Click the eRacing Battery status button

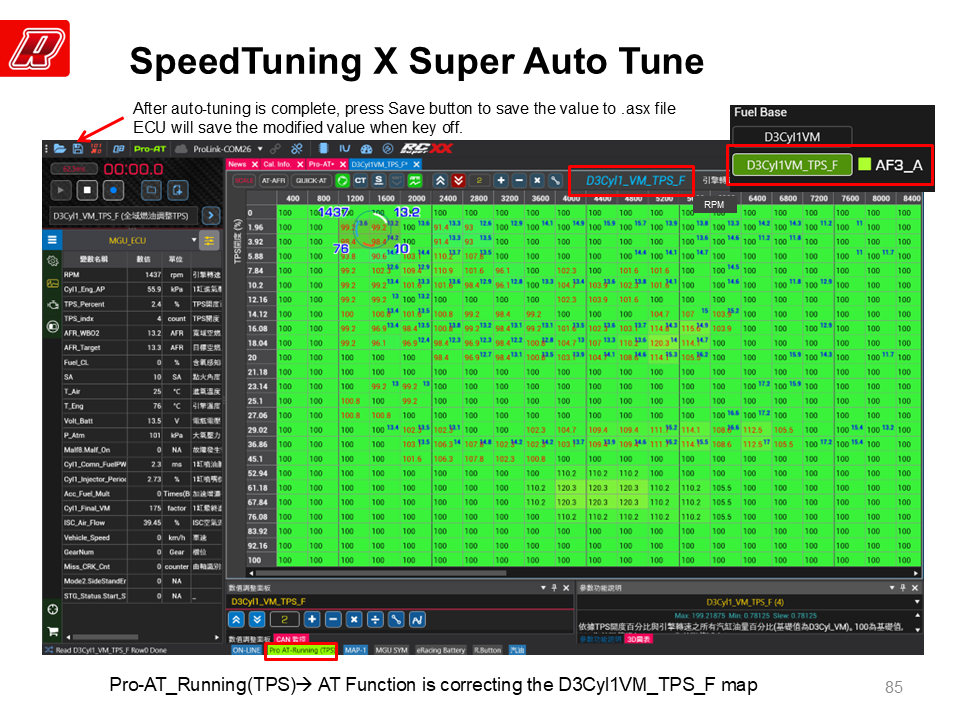[x=441, y=650]
